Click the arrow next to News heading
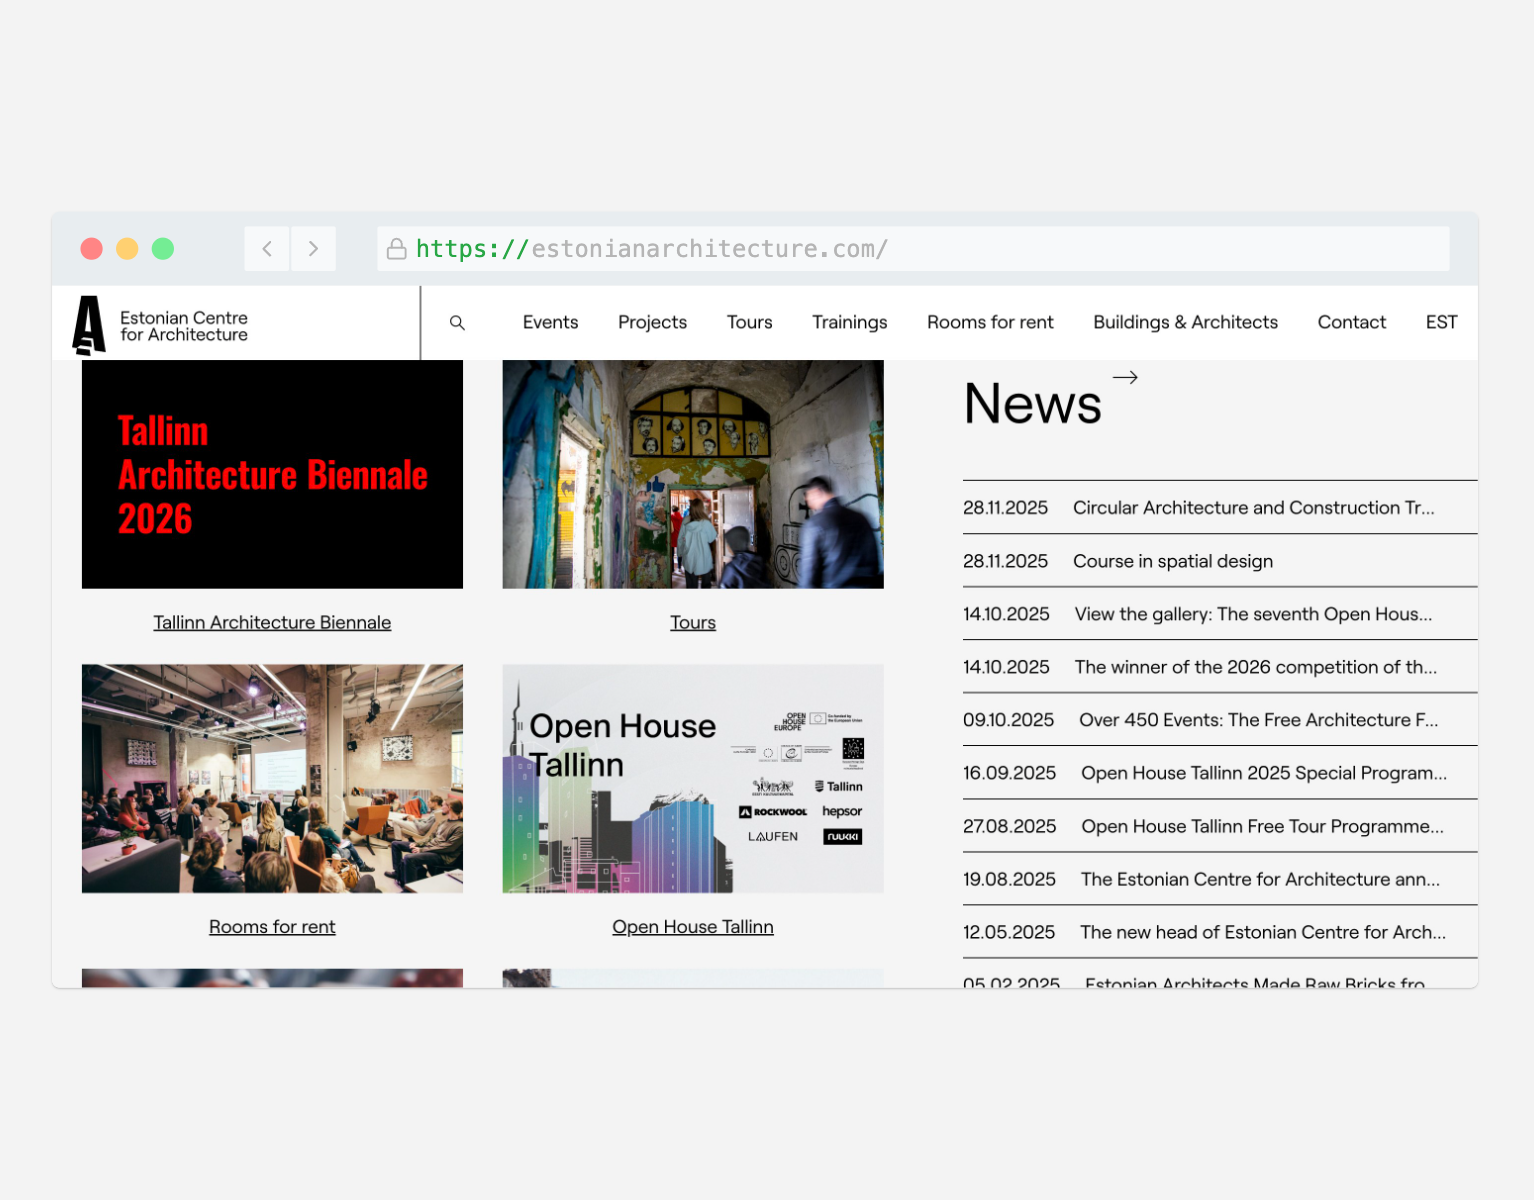 [1125, 377]
